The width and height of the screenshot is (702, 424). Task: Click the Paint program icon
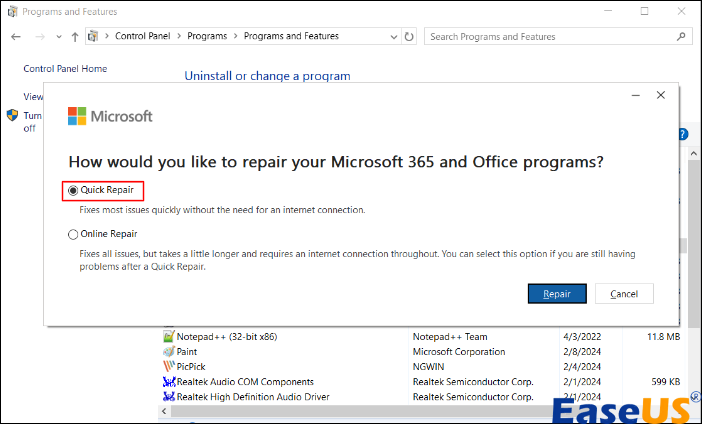click(x=168, y=352)
